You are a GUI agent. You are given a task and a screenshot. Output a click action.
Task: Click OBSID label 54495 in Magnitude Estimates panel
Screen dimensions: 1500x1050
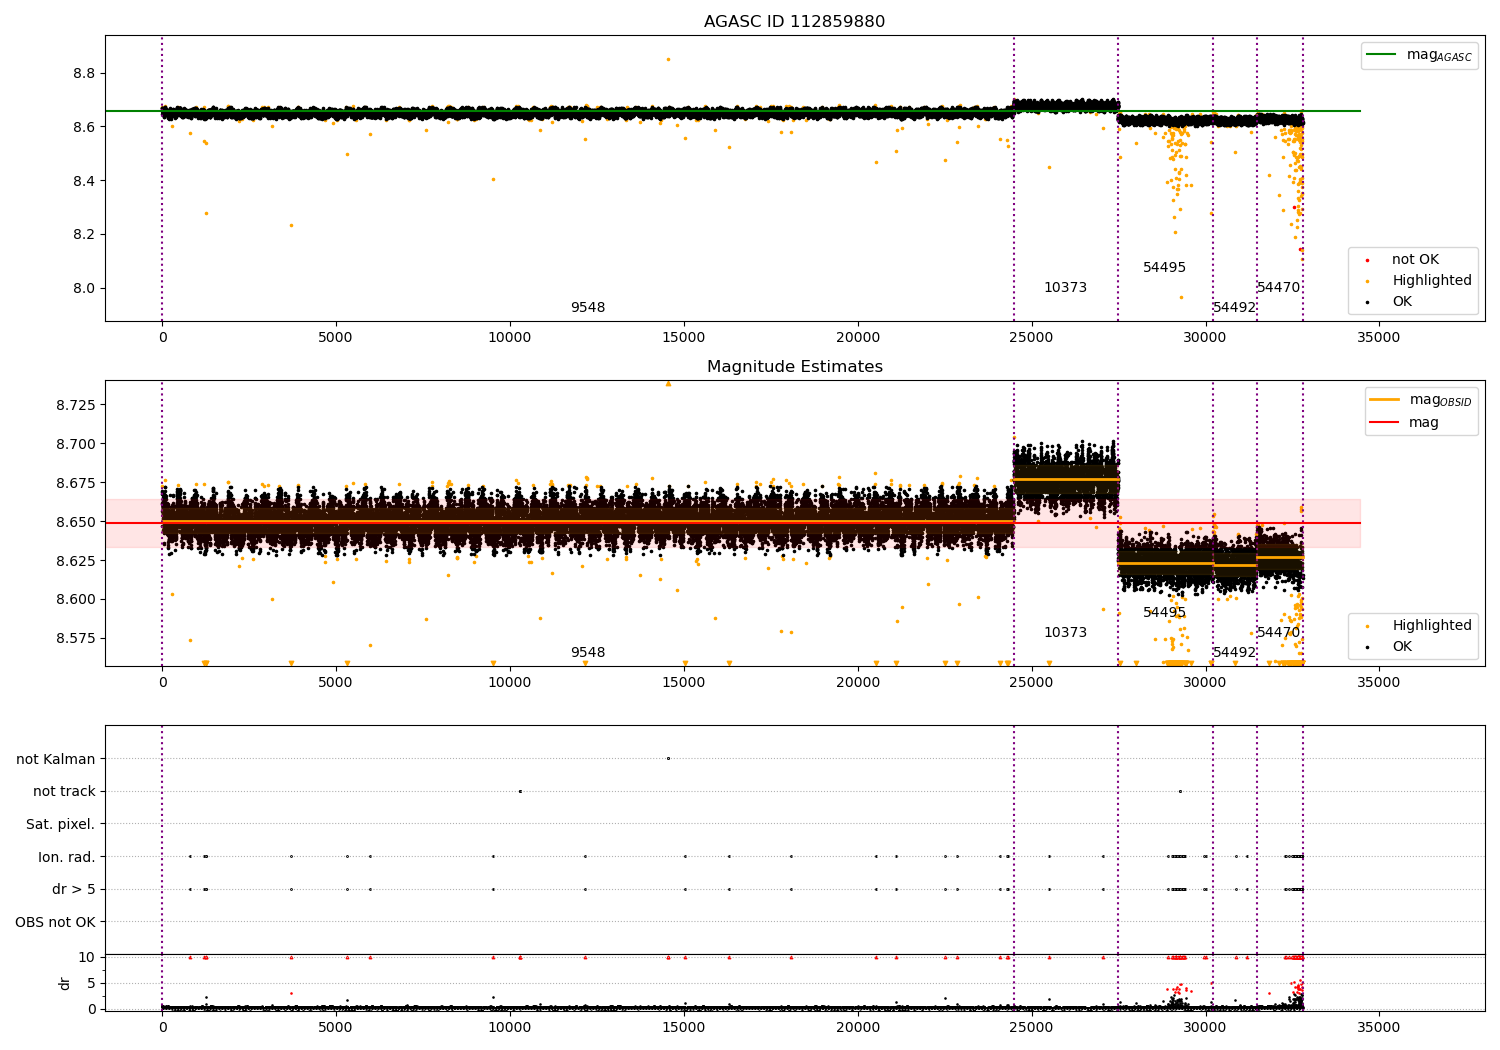(1165, 613)
